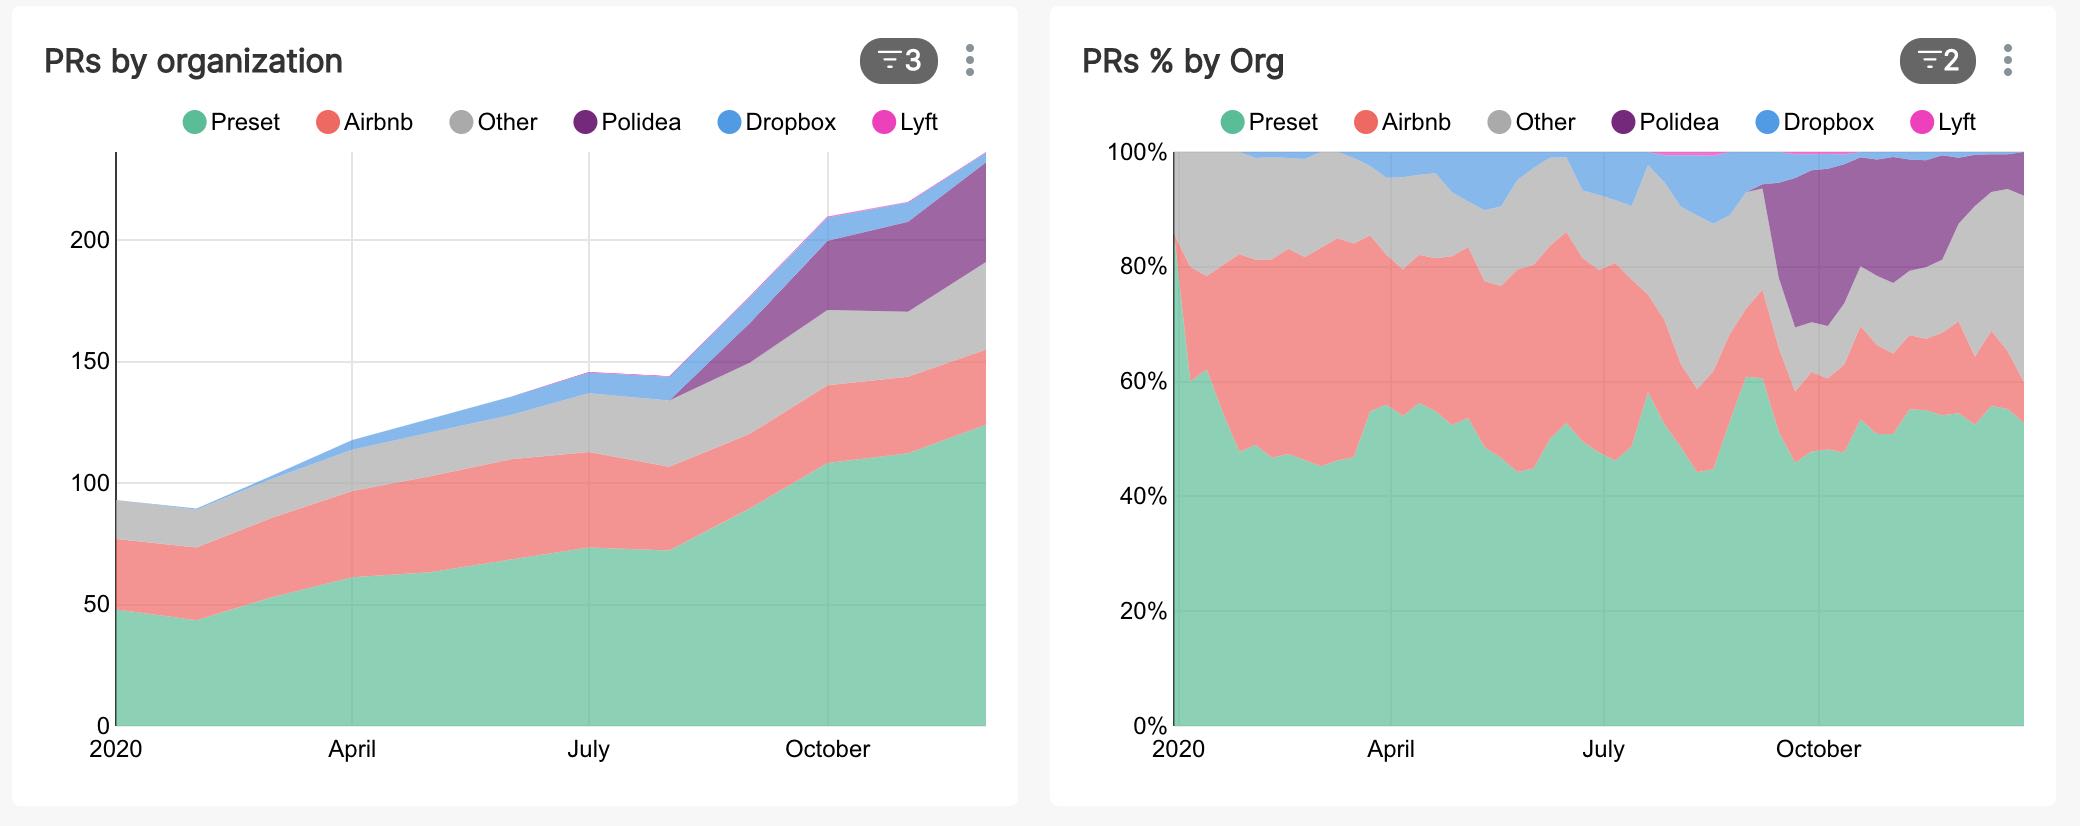Screen dimensions: 2080x826
Task: Hide Polidea series in PRs by organization legend
Action: (x=627, y=122)
